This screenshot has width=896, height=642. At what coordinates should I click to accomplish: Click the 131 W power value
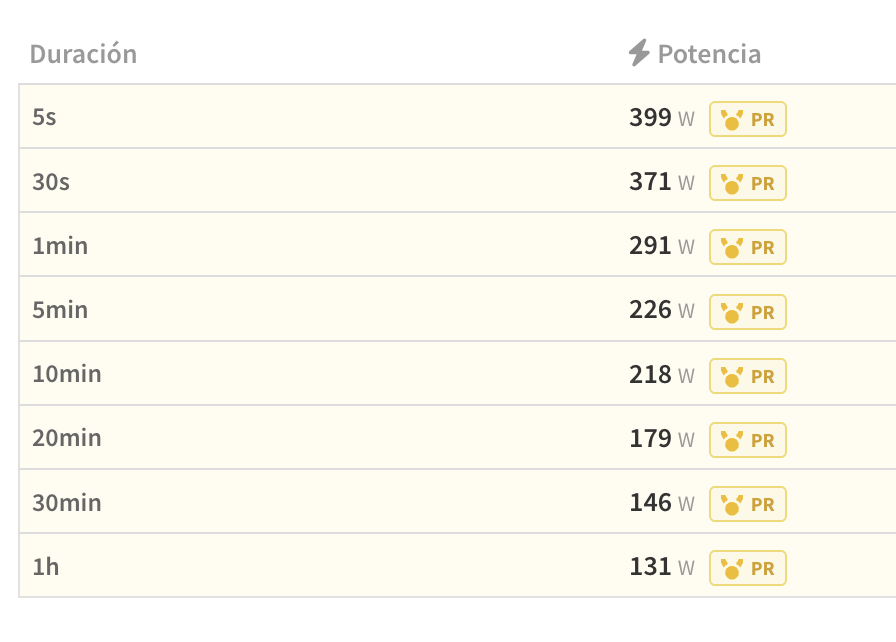(x=651, y=566)
